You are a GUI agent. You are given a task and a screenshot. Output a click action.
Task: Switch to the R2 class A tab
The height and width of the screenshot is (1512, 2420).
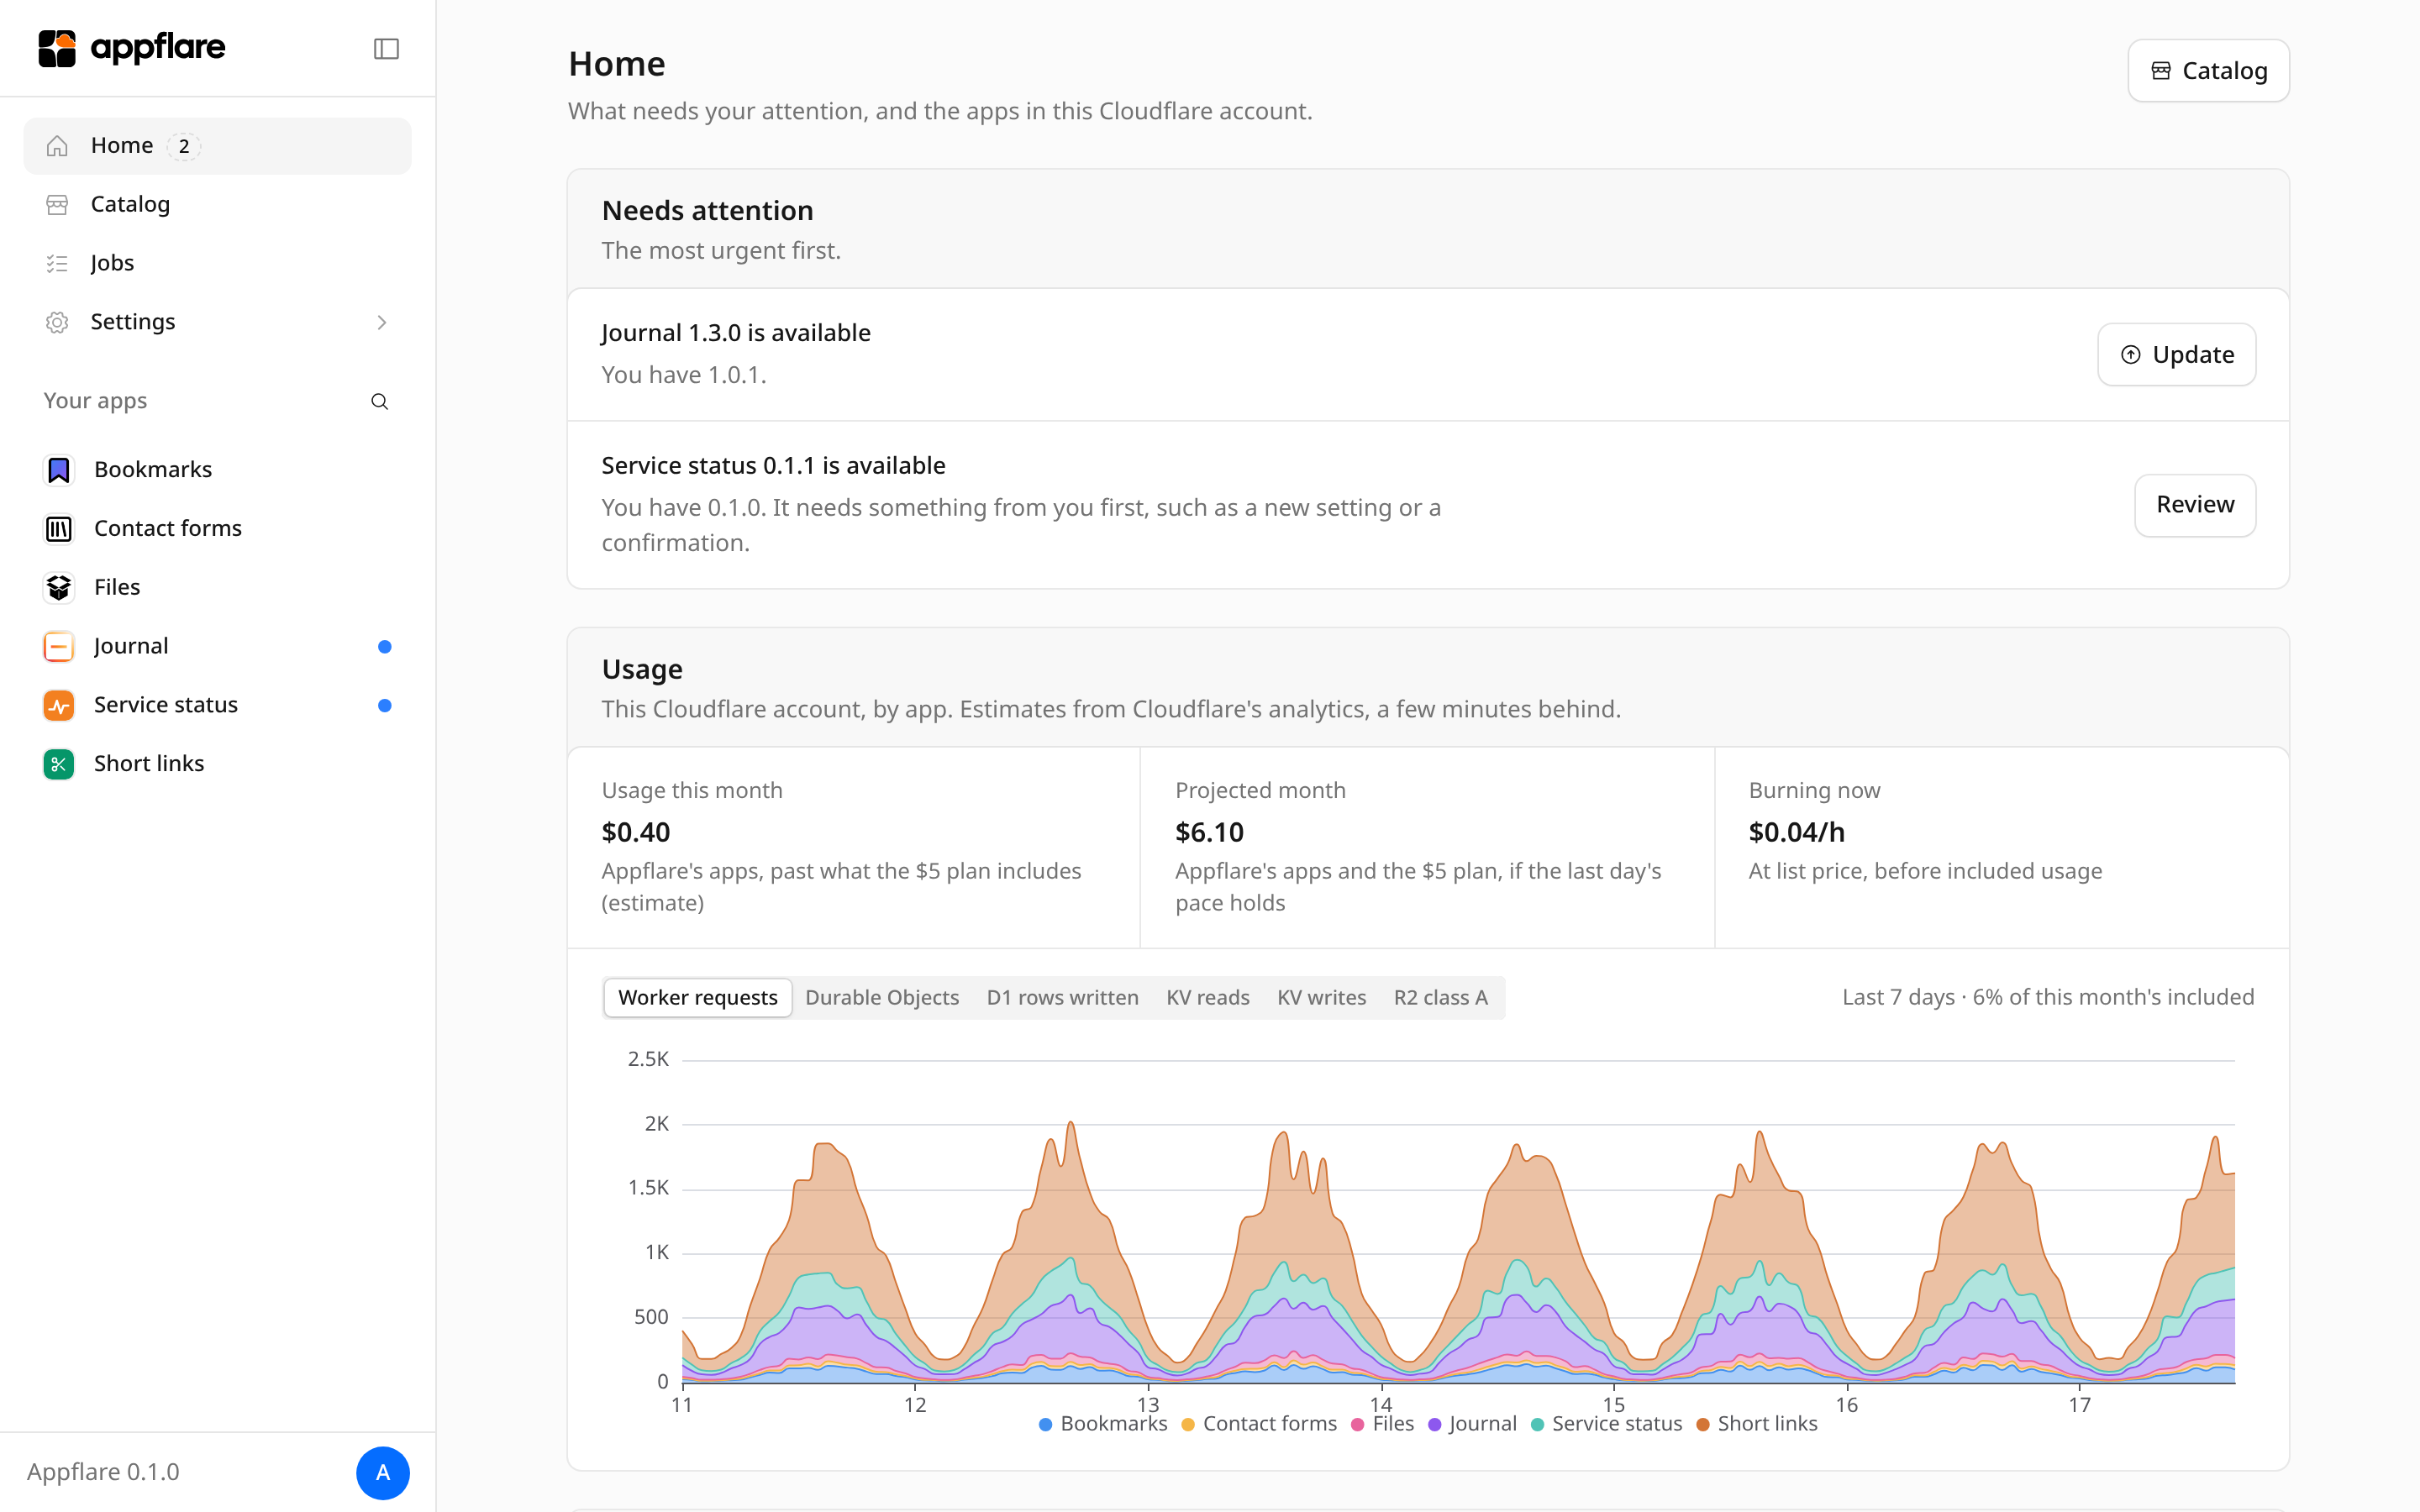click(x=1441, y=997)
